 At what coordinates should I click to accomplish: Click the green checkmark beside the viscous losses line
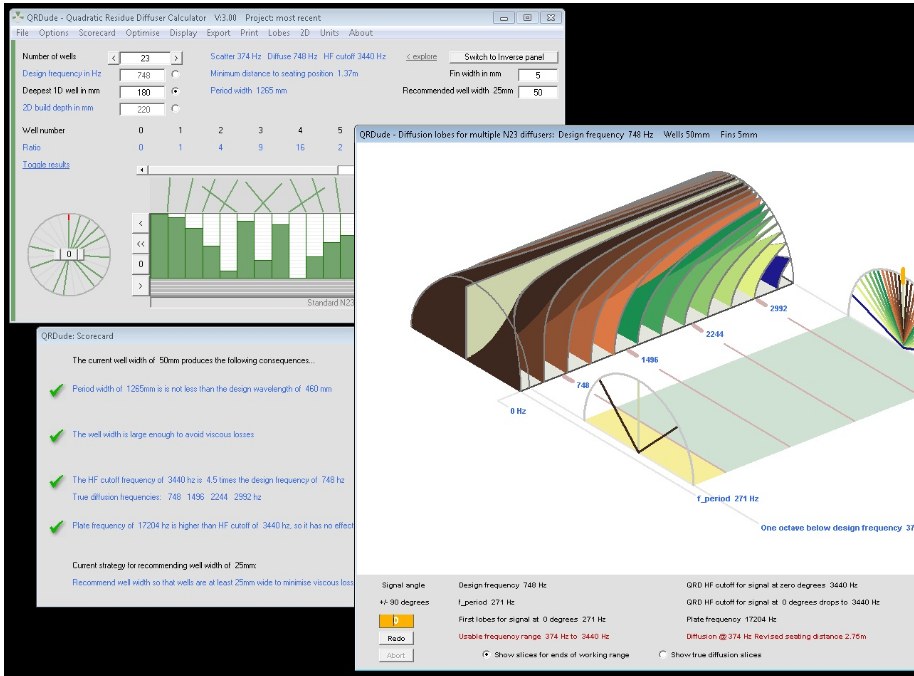coord(57,435)
